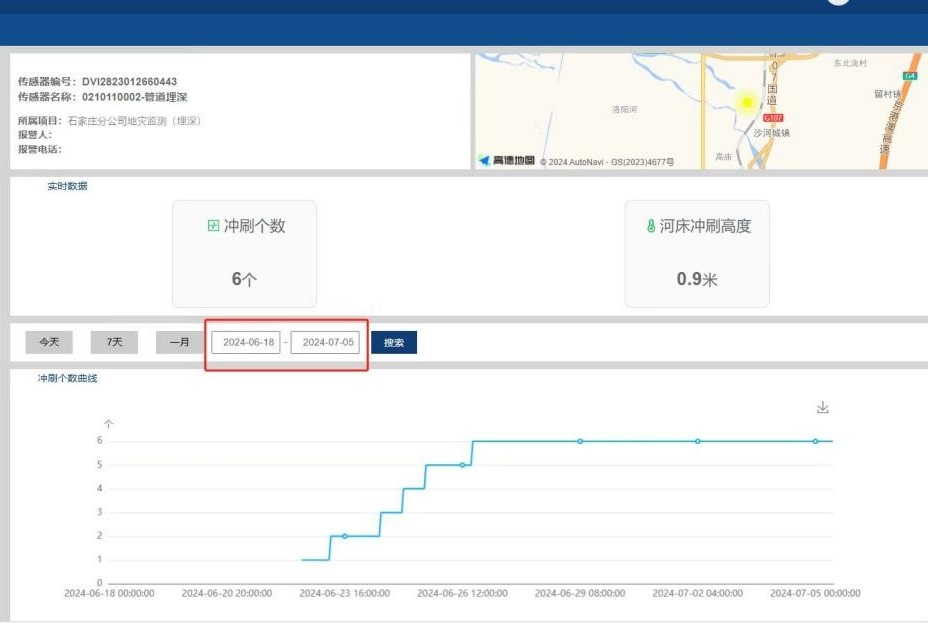The height and width of the screenshot is (623, 928).
Task: Click the green 冲刷个数 card icon
Action: click(x=213, y=226)
